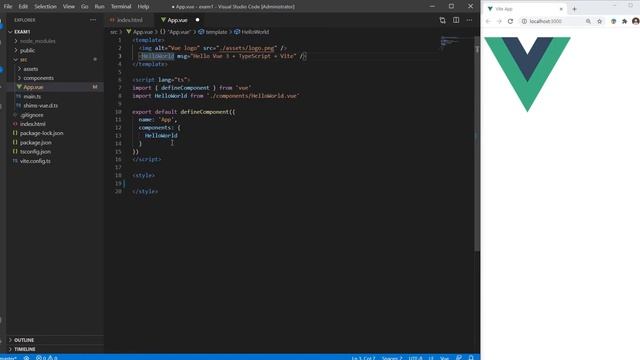The image size is (640, 360).
Task: Click the errors and warnings status item
Action: coord(47,358)
